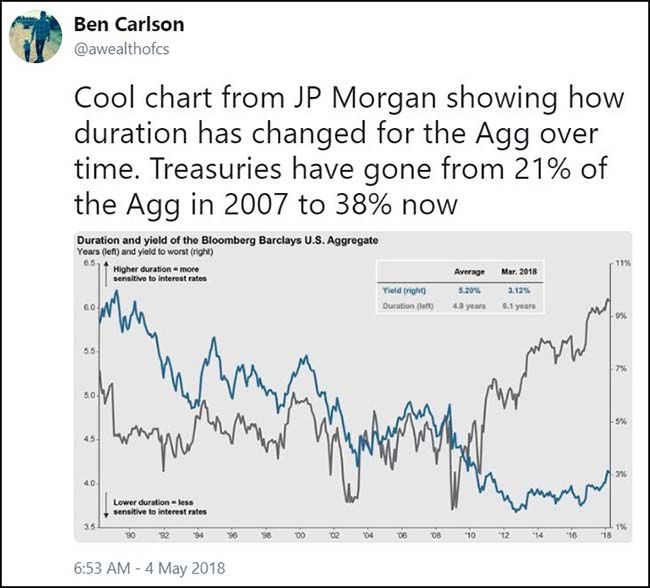Select the Yield (right) legend row label
650x588 pixels.
pyautogui.click(x=403, y=289)
